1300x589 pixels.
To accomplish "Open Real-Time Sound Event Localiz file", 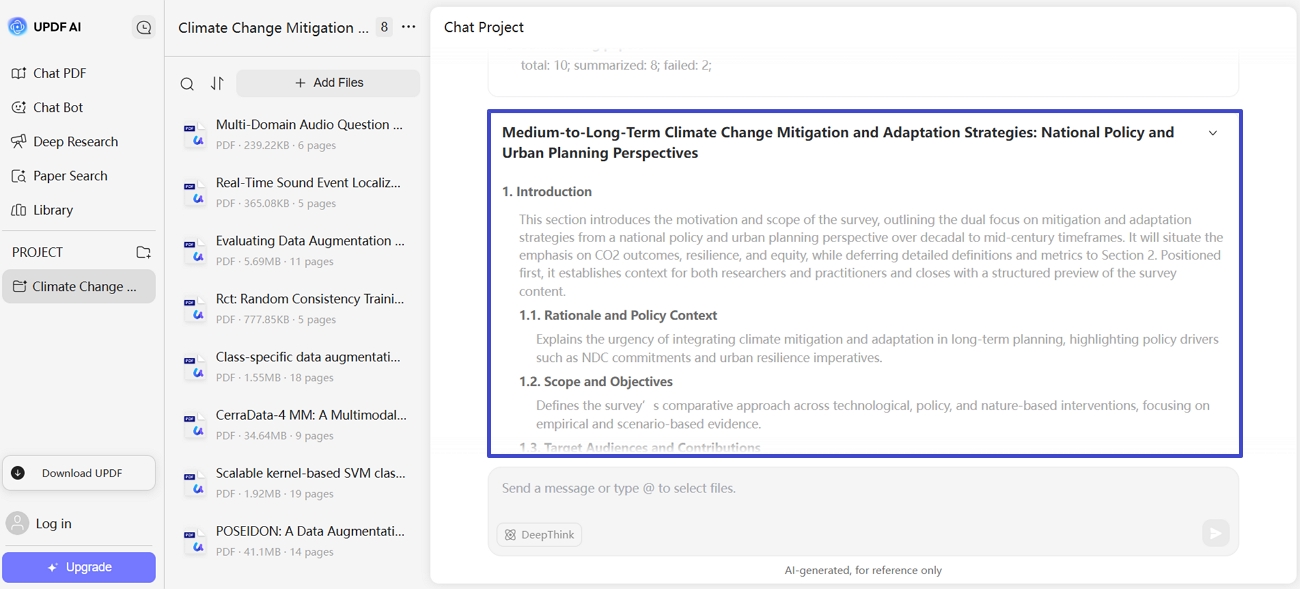I will tap(298, 192).
